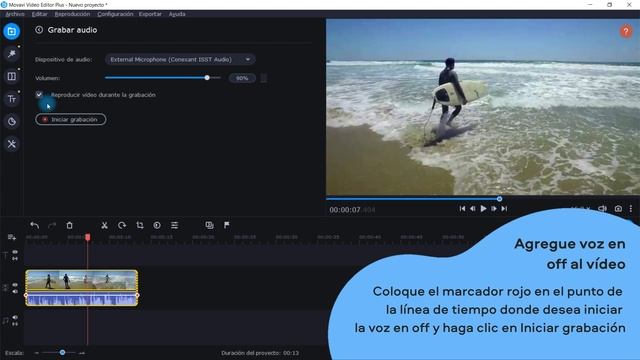Mute the video track speaker
640x360 pixels.
15,291
